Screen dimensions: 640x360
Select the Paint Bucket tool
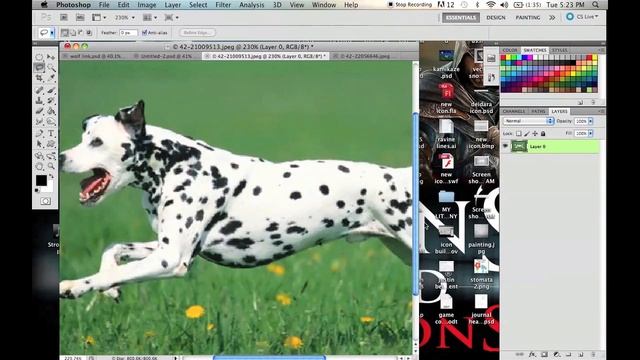51,111
